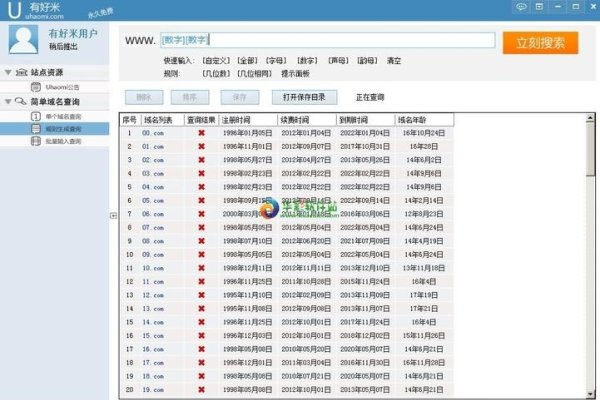Apply the [几位相同] rule
Viewport: 600px width, 400px height.
(254, 73)
